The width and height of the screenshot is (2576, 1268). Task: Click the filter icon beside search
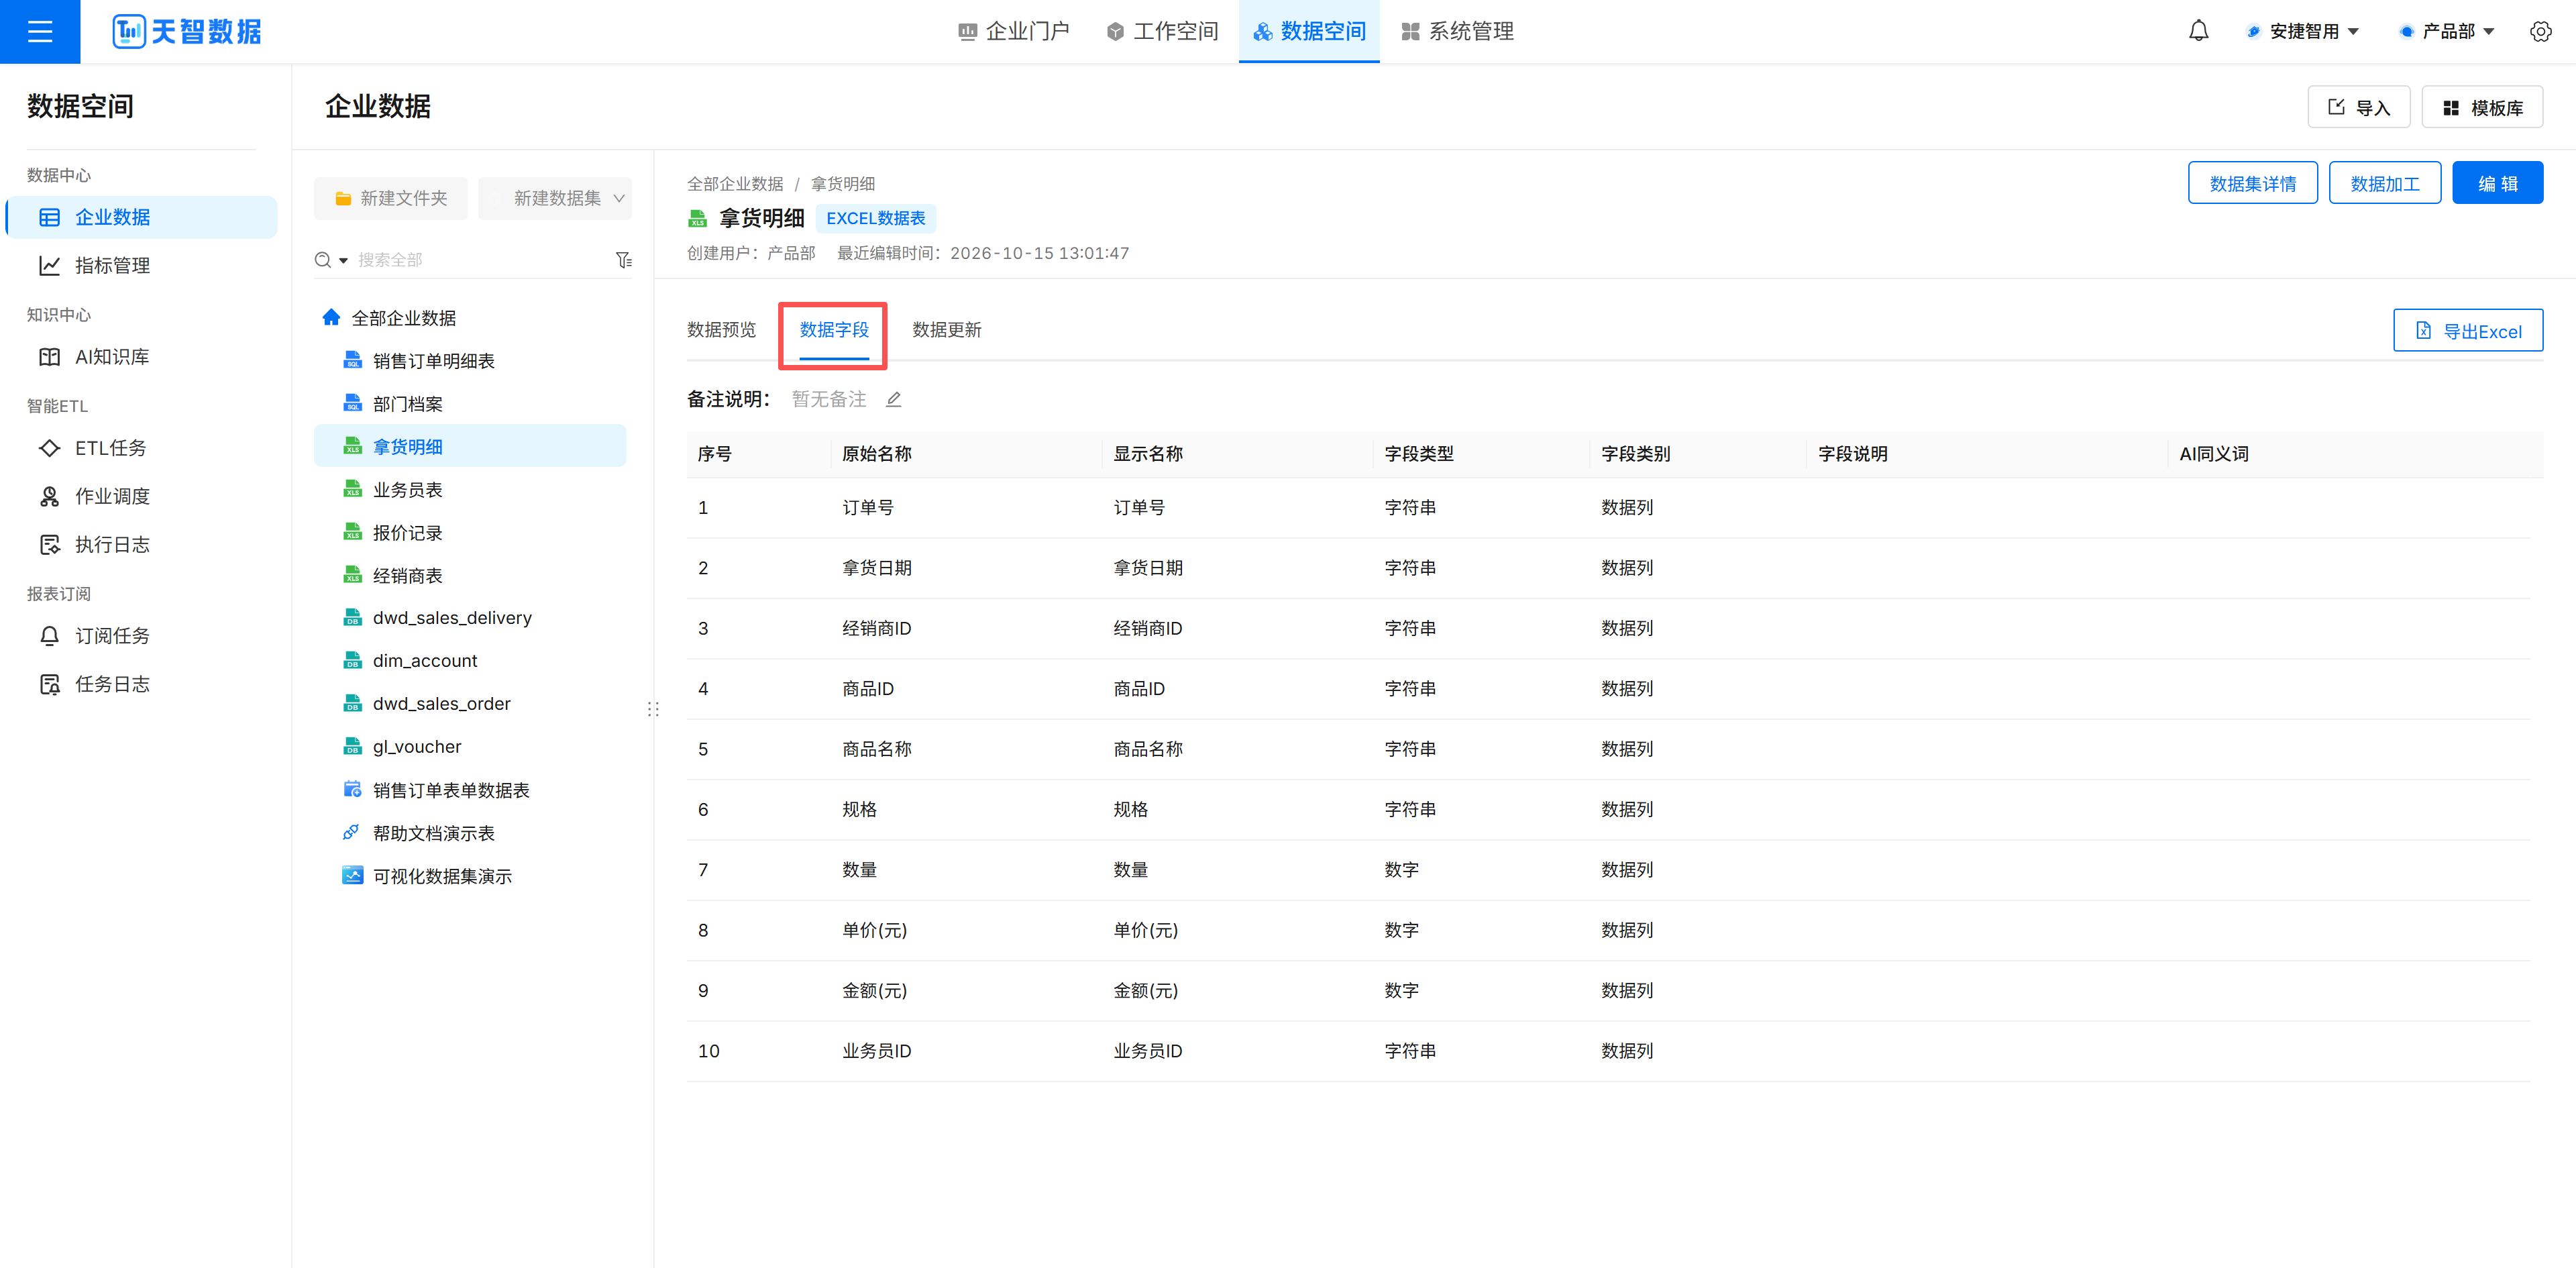pyautogui.click(x=624, y=260)
